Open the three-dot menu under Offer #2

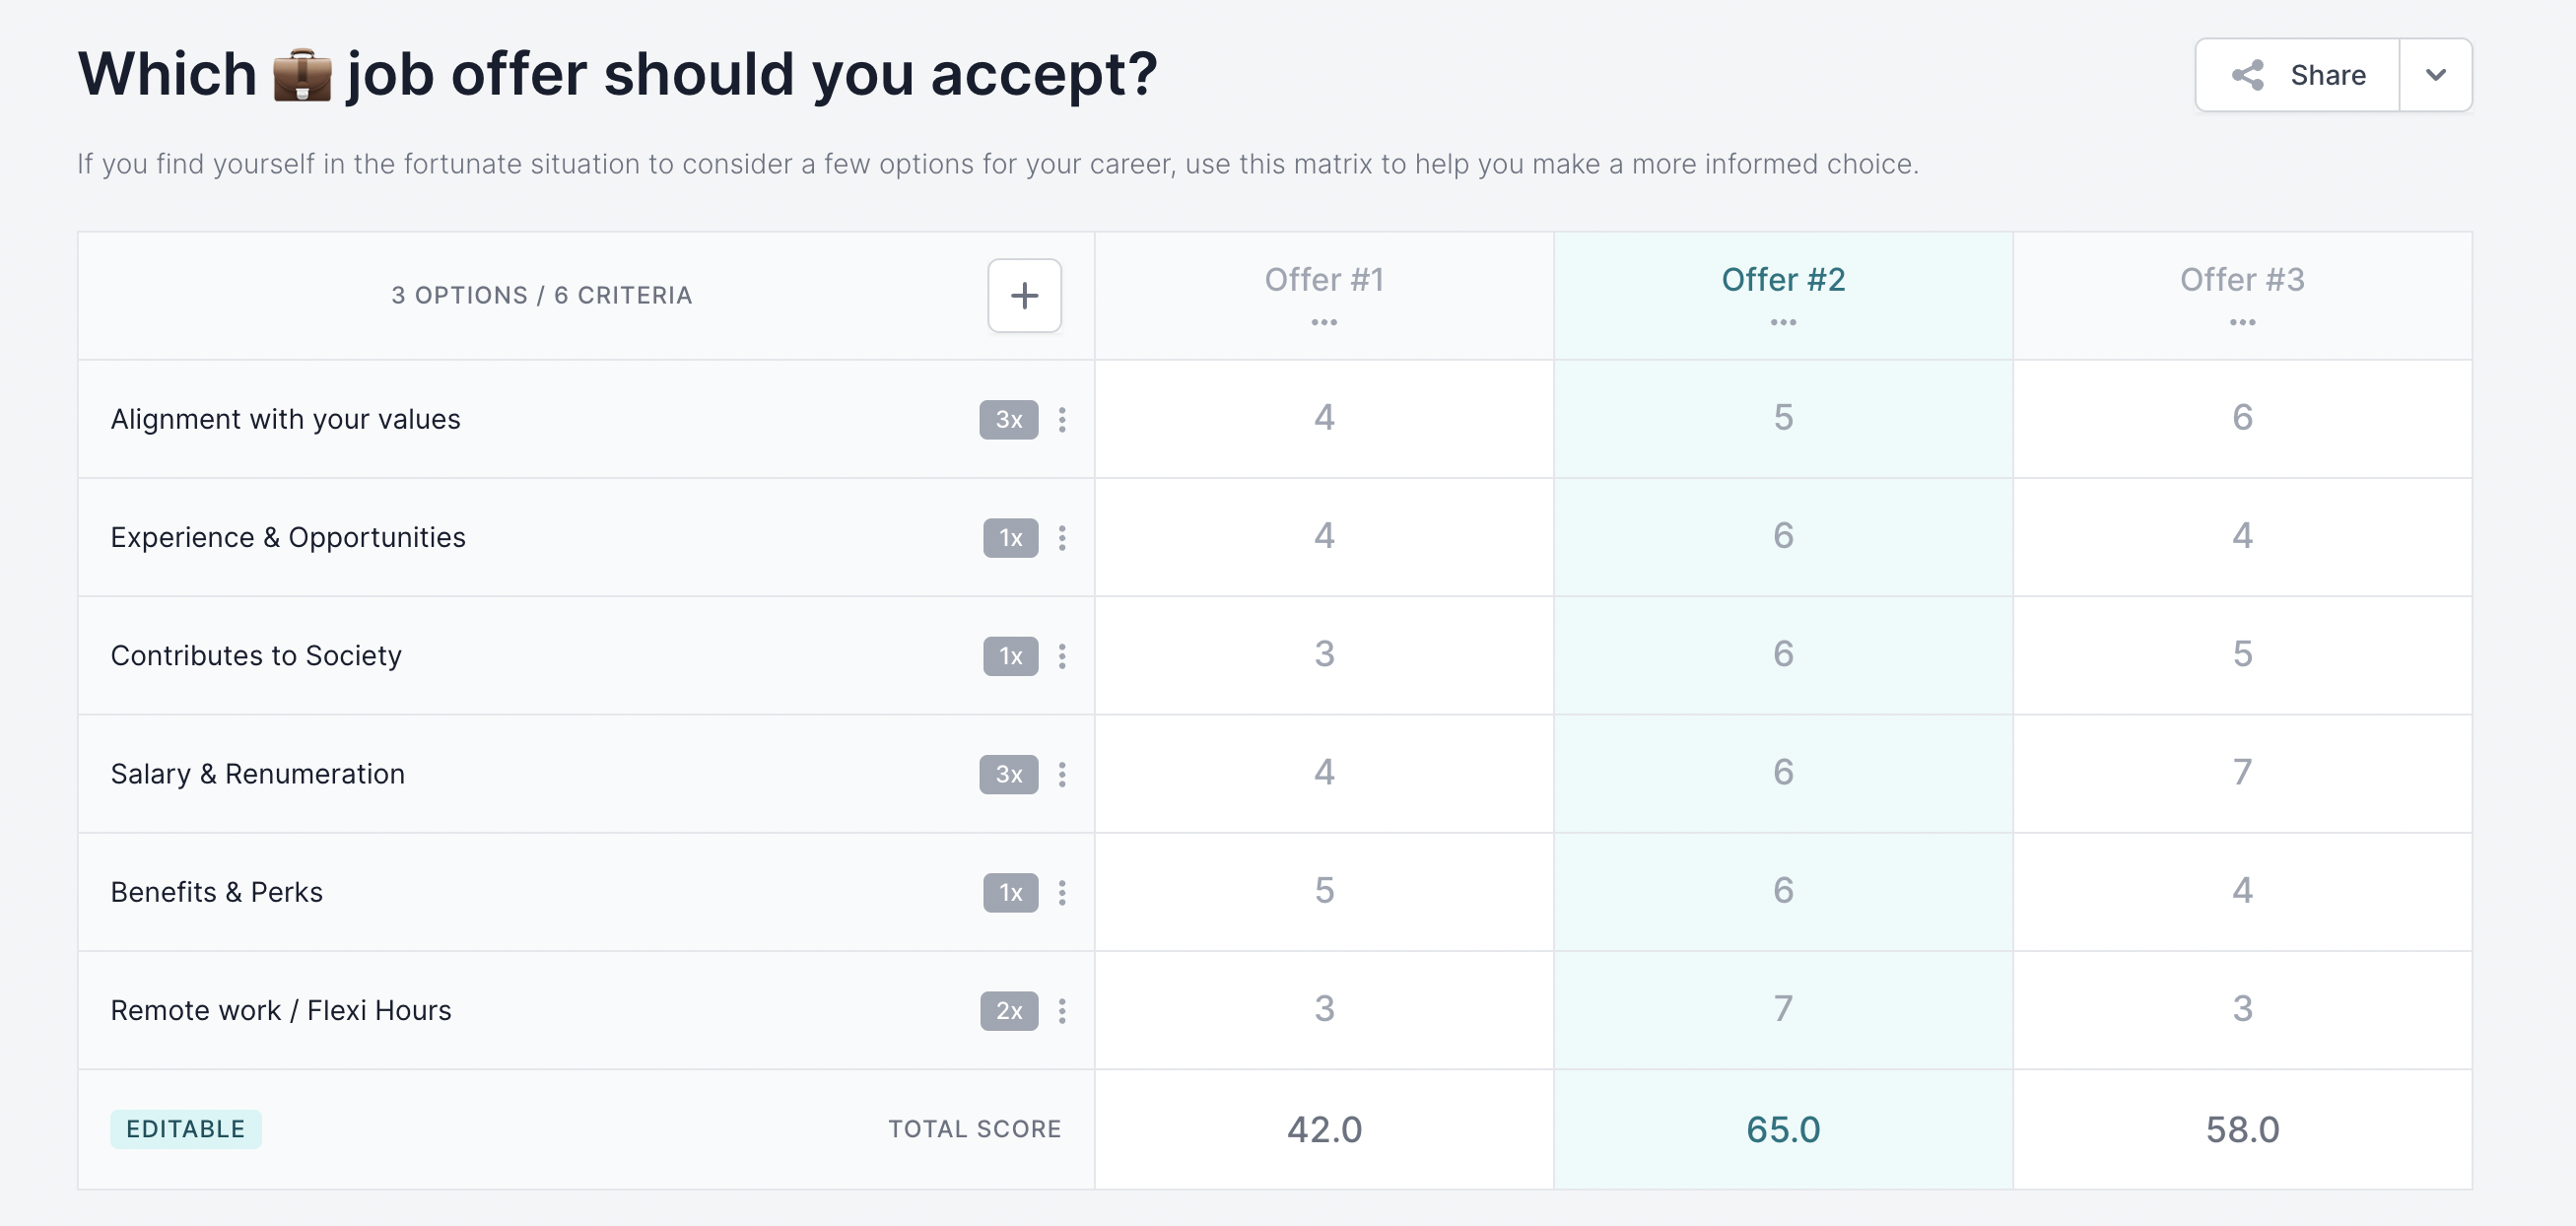[1783, 322]
